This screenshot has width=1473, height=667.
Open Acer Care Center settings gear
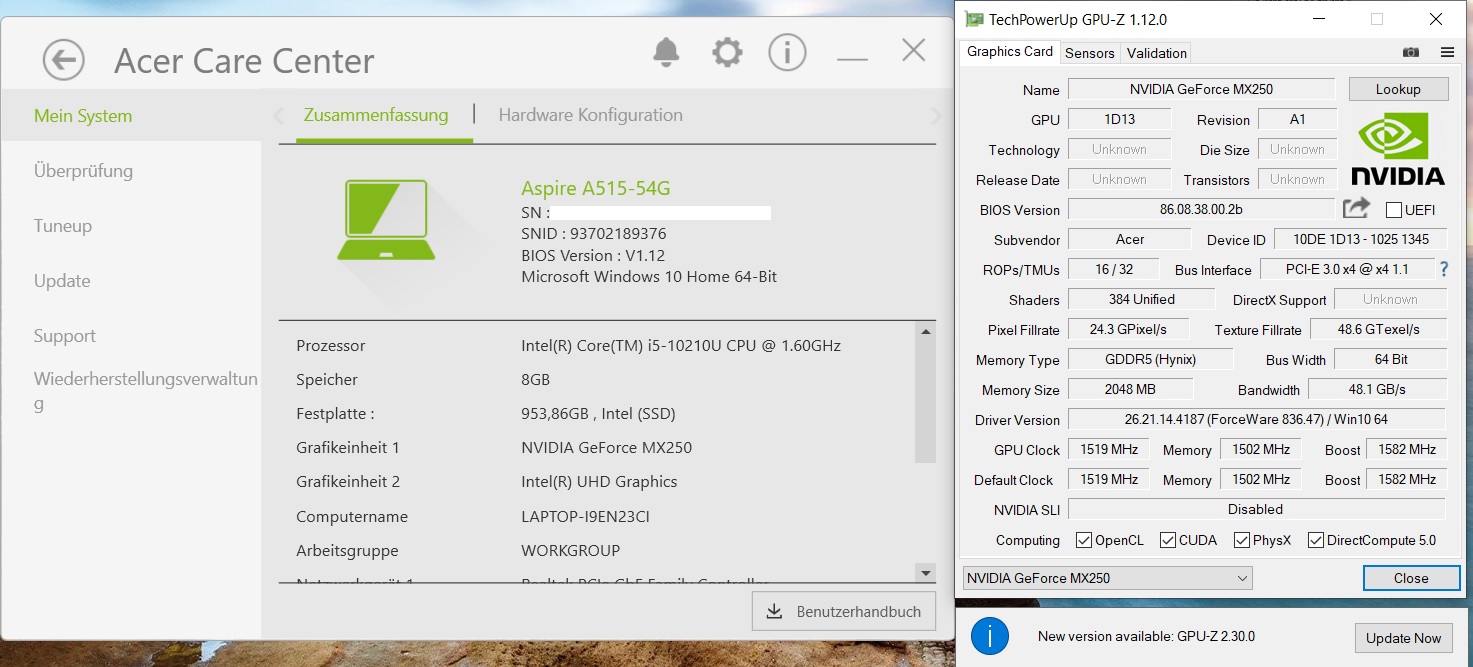(x=727, y=52)
